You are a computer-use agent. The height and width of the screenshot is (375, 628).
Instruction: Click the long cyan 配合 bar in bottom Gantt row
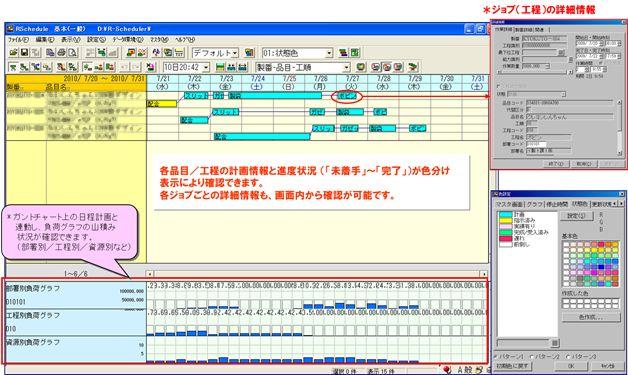(262, 137)
